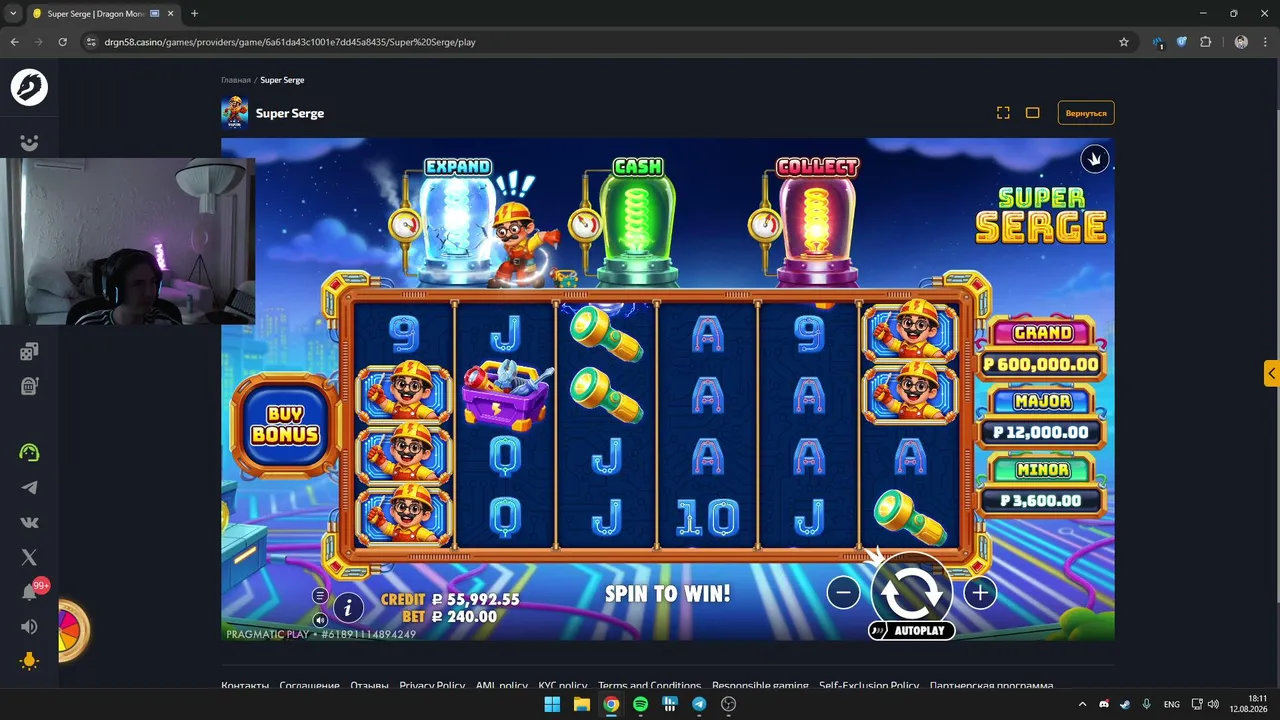Viewport: 1280px width, 720px height.
Task: Open the X (Twitter) icon in the sidebar
Action: pos(29,557)
